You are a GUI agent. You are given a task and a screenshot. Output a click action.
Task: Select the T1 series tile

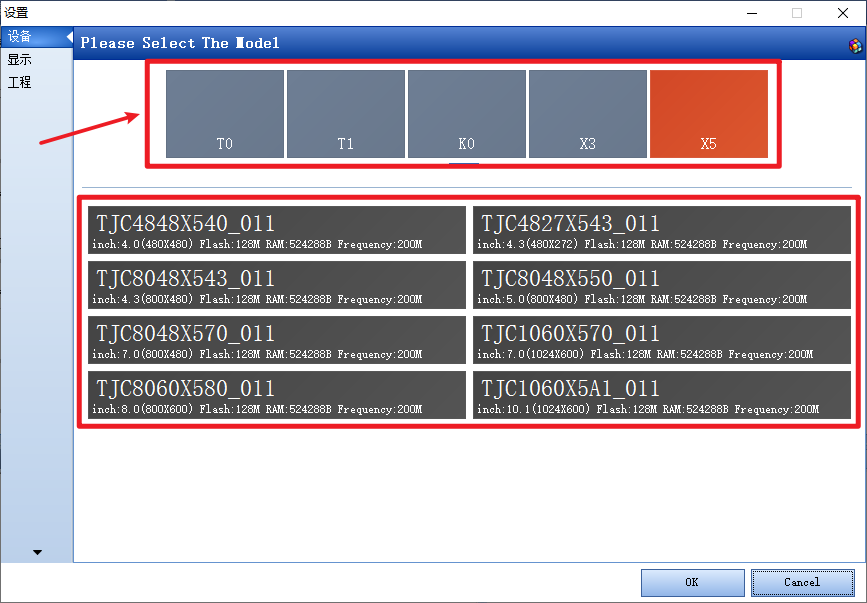[346, 114]
